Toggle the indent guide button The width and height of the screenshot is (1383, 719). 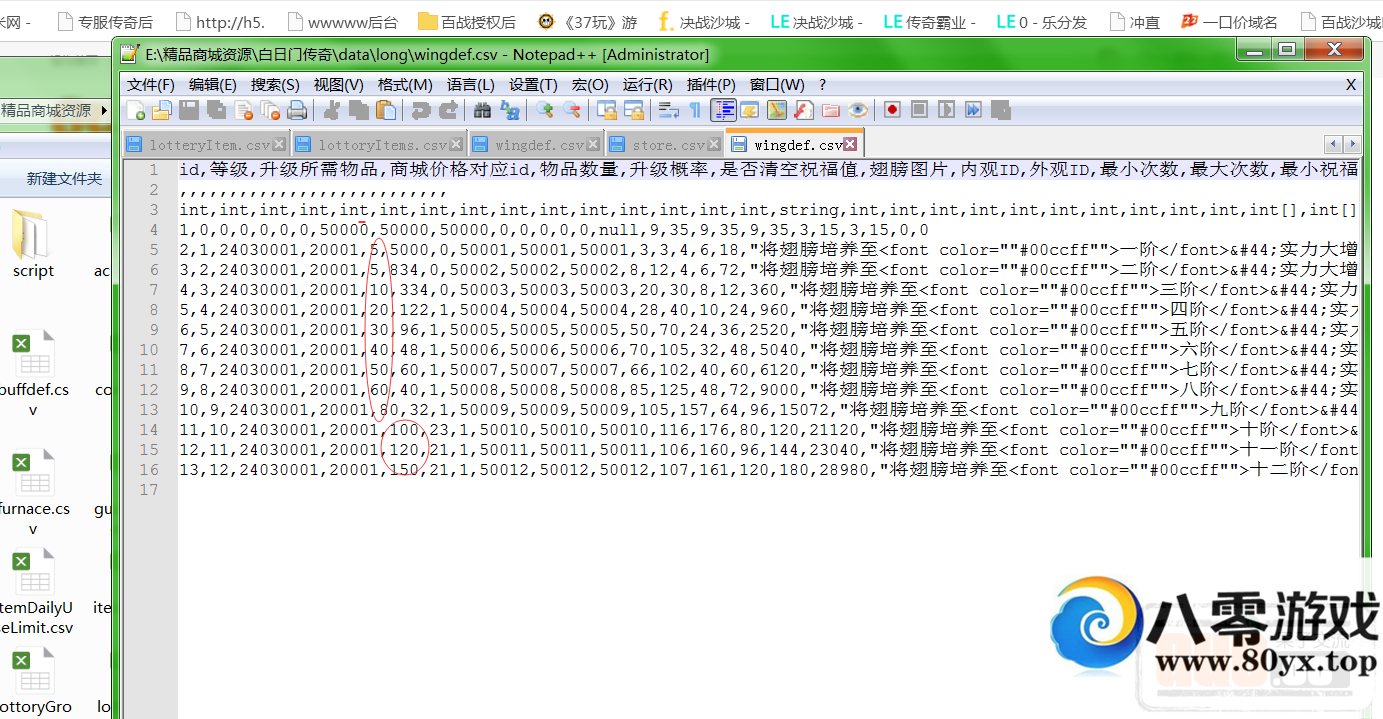point(723,110)
